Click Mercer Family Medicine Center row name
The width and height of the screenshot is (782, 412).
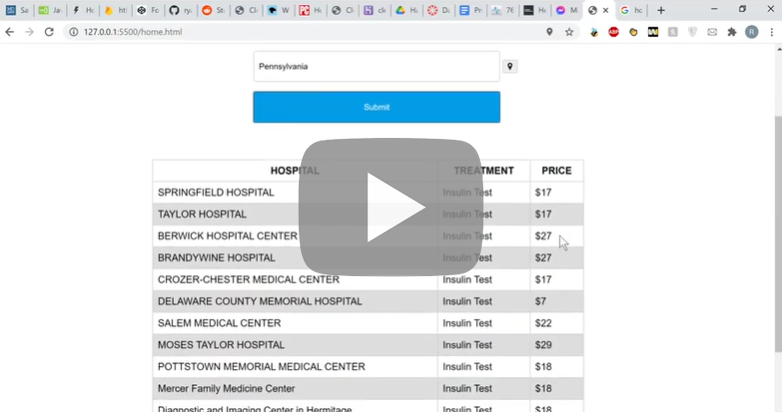(226, 389)
